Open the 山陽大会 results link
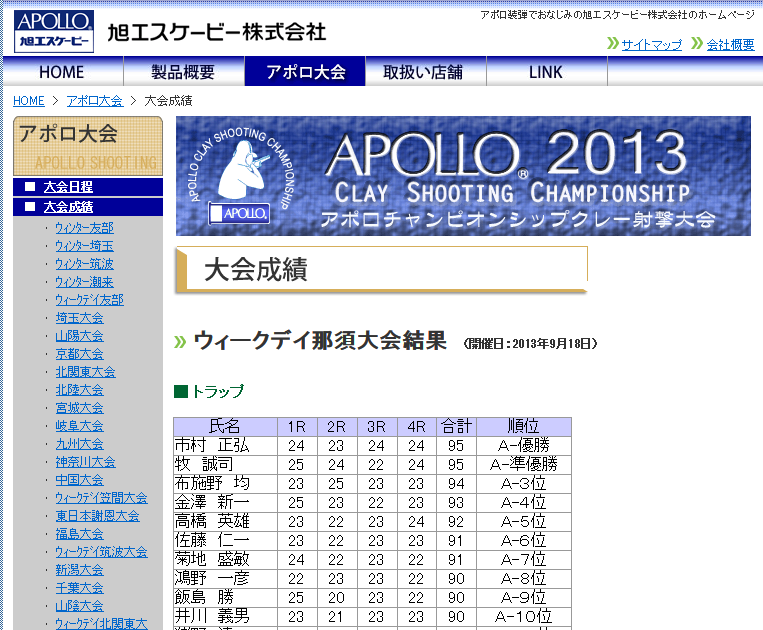763x630 pixels. (79, 336)
